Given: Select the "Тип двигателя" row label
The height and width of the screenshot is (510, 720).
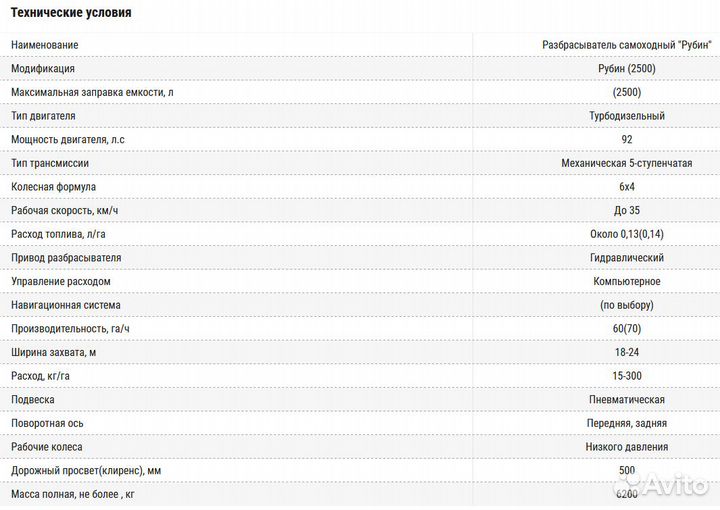Looking at the screenshot, I should click(43, 116).
